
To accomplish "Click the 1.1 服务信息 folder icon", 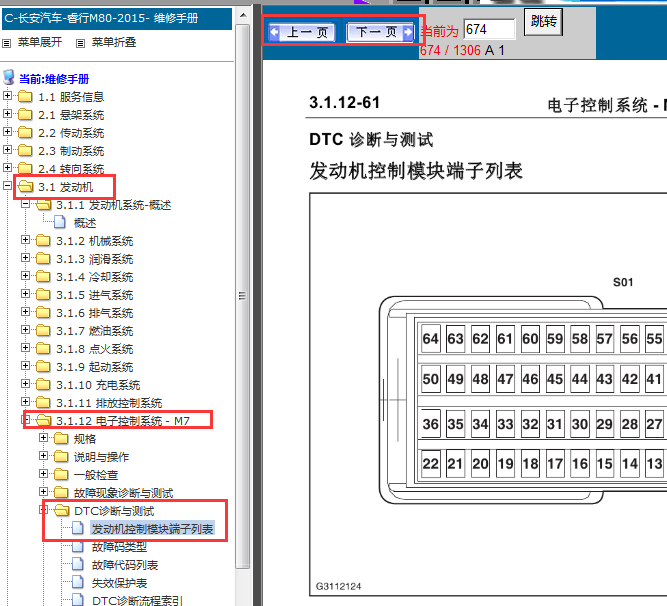I will (x=25, y=97).
